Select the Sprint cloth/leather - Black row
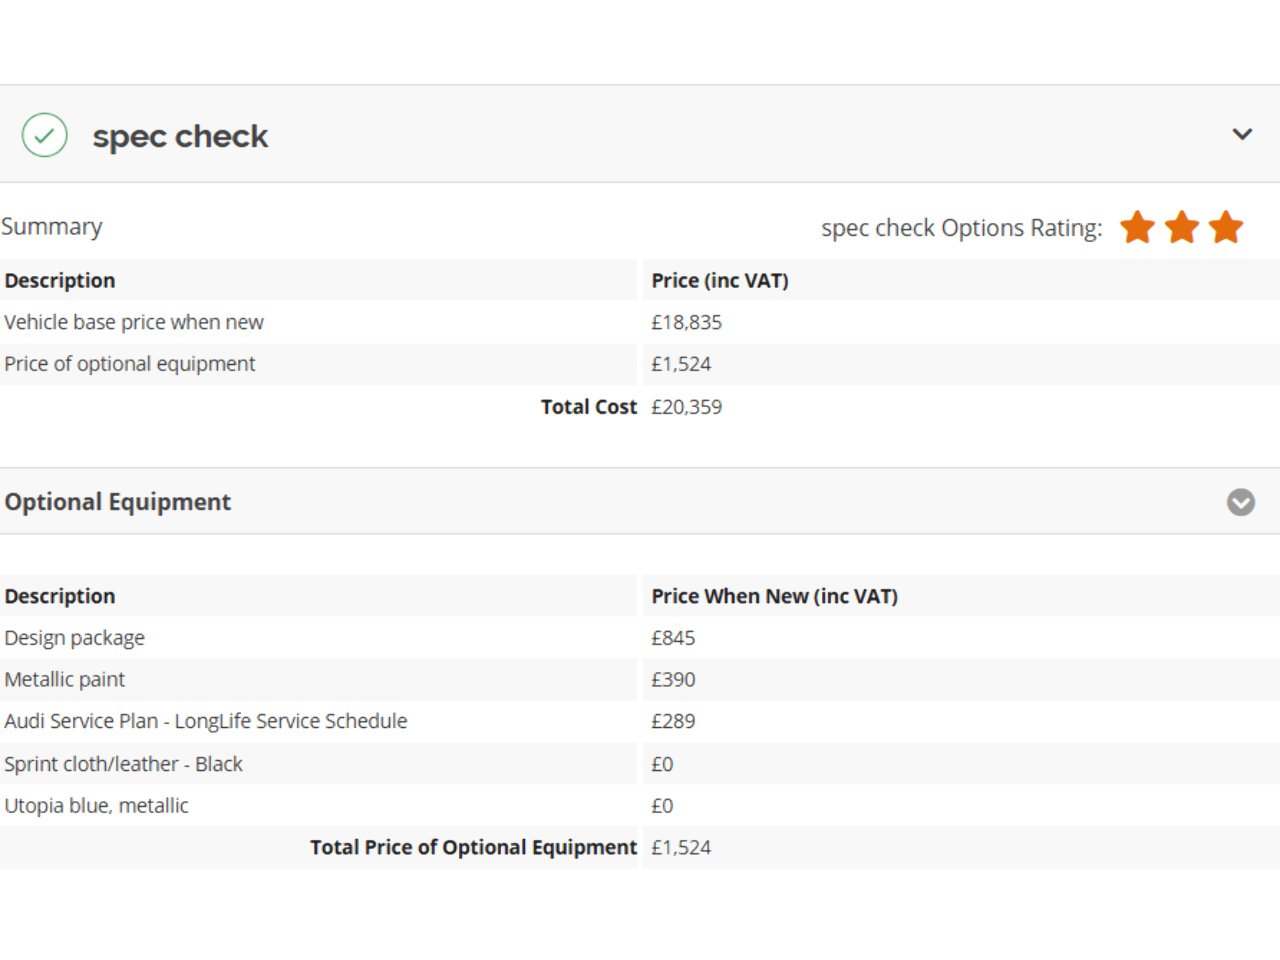 [124, 764]
